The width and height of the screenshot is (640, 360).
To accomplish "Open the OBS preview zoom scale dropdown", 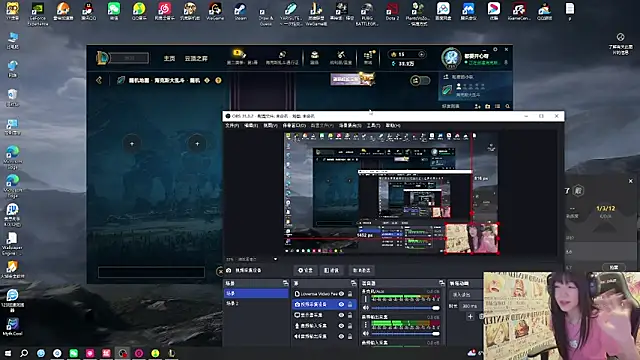I will (x=276, y=259).
